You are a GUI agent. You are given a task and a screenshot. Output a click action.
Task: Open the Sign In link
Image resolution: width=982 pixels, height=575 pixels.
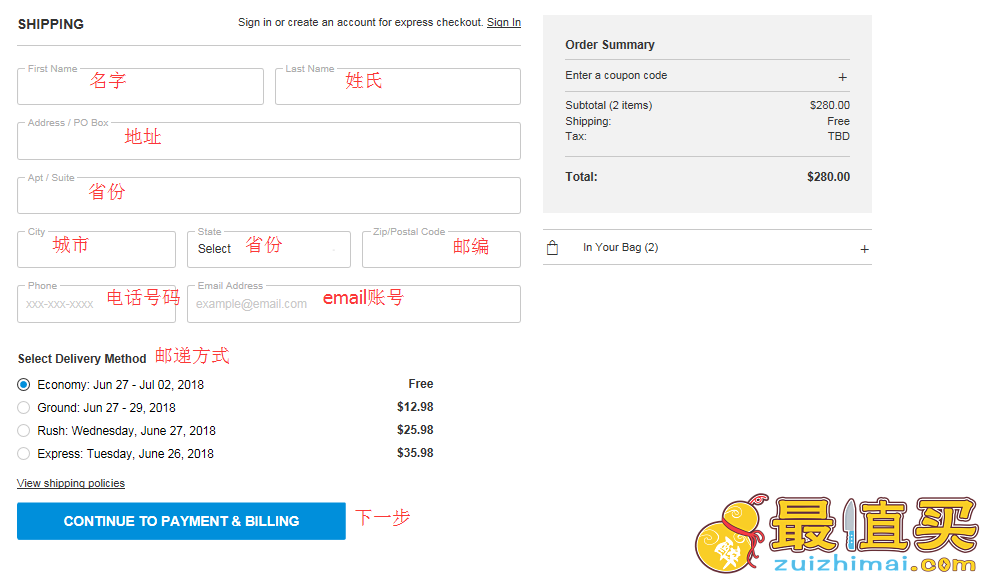504,23
